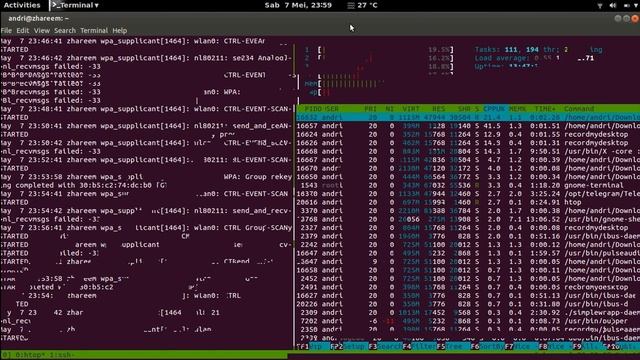
Task: Select the gnome-terminal process row
Action: point(468,185)
